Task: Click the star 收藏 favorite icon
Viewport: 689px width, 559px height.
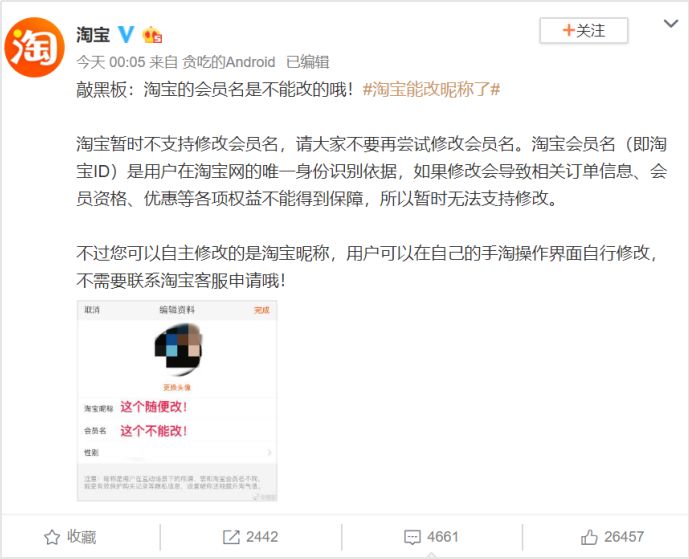Action: coord(52,537)
